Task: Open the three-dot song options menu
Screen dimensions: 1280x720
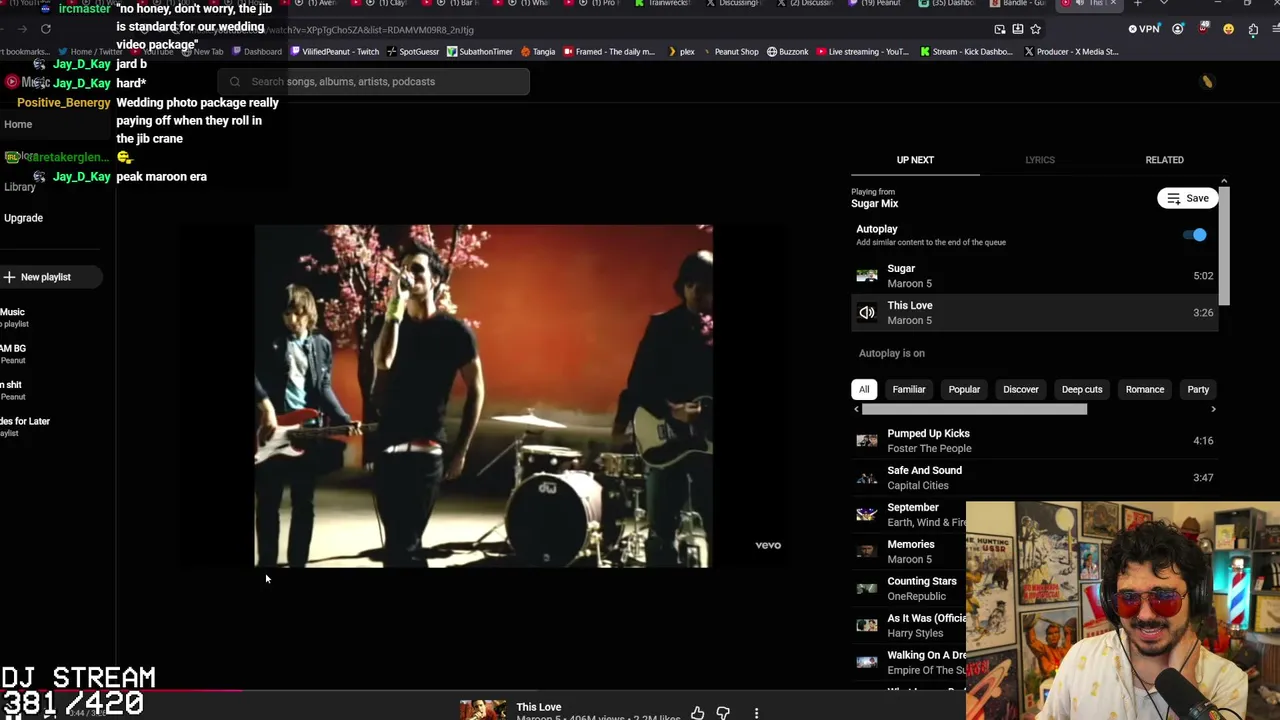Action: click(756, 713)
